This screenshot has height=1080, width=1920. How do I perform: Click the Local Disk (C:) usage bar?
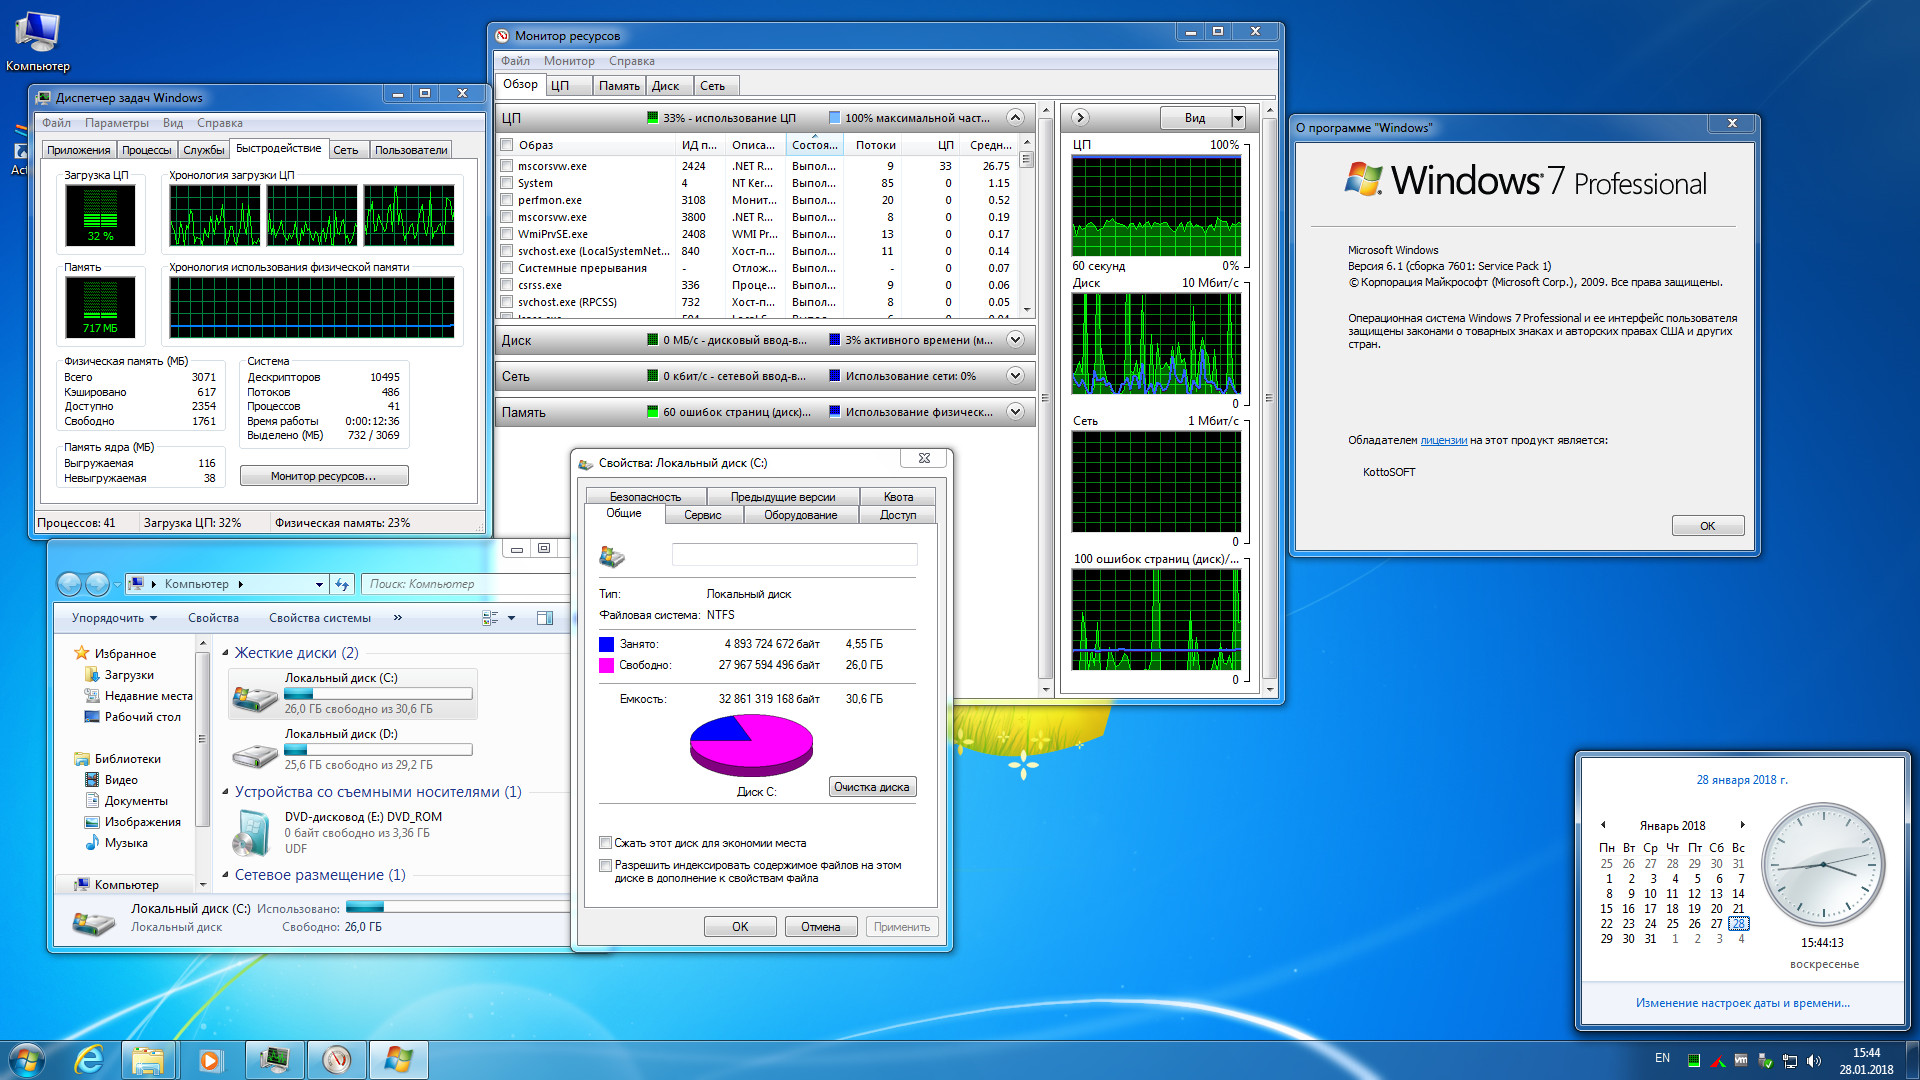tap(378, 694)
